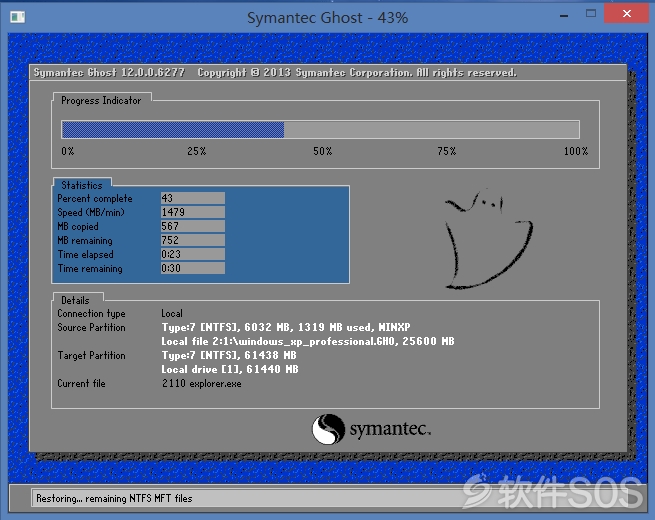Click the Speed value 1479
This screenshot has height=520, width=655.
pos(193,212)
